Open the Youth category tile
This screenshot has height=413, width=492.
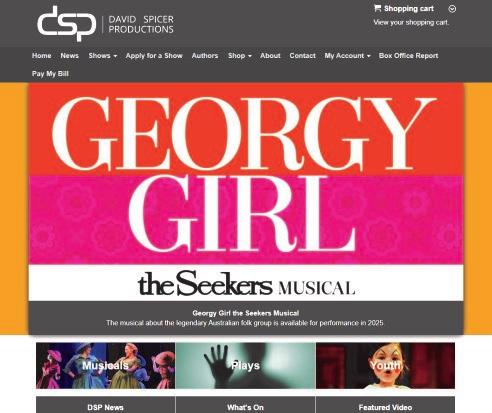(x=385, y=366)
